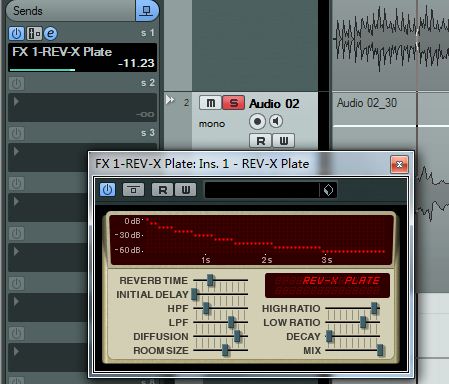Toggle plugin read automation R button
Viewport: 449px width, 384px height.
[162, 190]
